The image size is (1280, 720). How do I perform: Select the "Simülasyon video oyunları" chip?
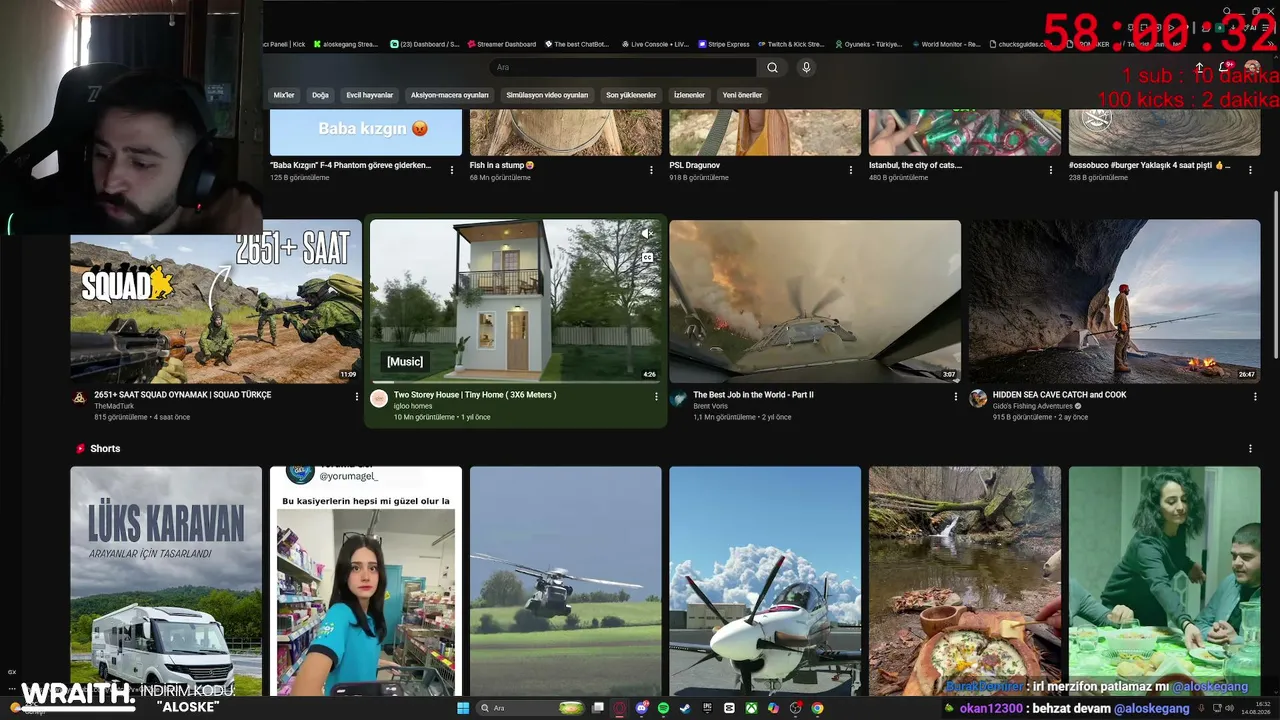pos(547,95)
